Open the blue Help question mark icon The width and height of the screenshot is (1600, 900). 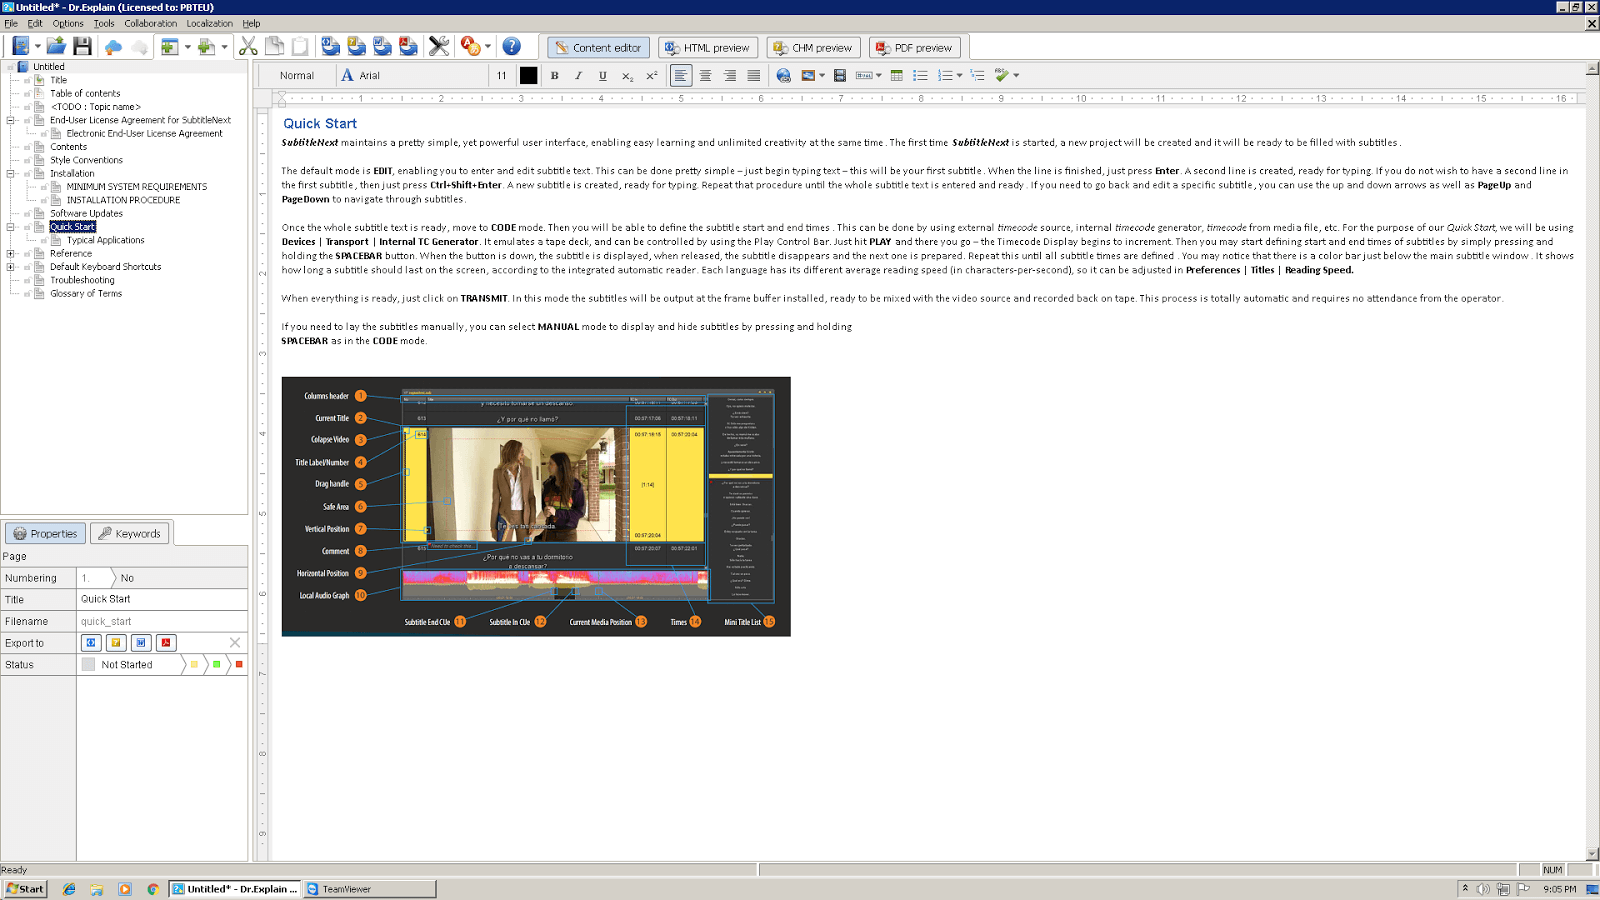(x=511, y=46)
